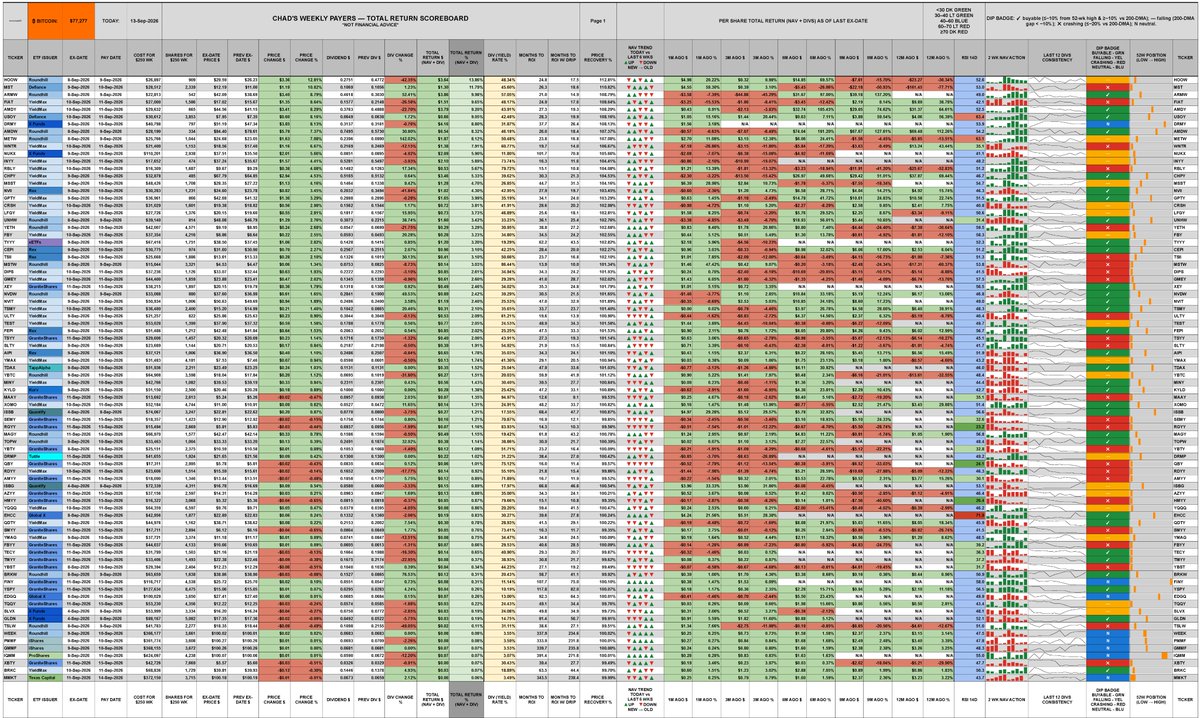The height and width of the screenshot is (718, 1200).
Task: Click MST's 2,339 shares cell
Action: tap(179, 87)
